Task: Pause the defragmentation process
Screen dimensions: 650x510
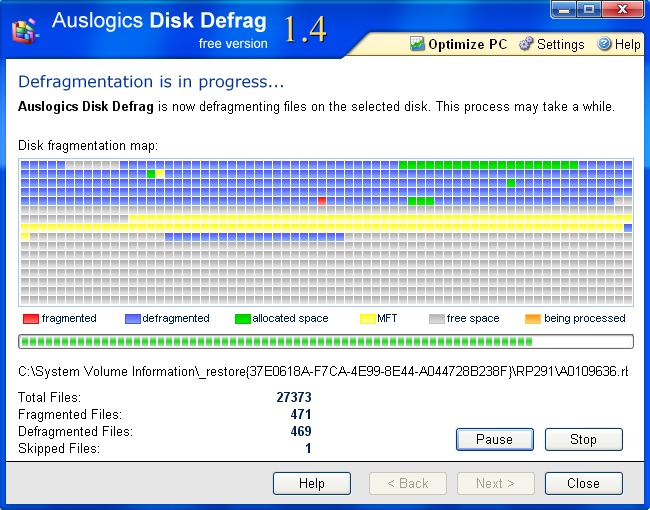Action: pyautogui.click(x=495, y=439)
